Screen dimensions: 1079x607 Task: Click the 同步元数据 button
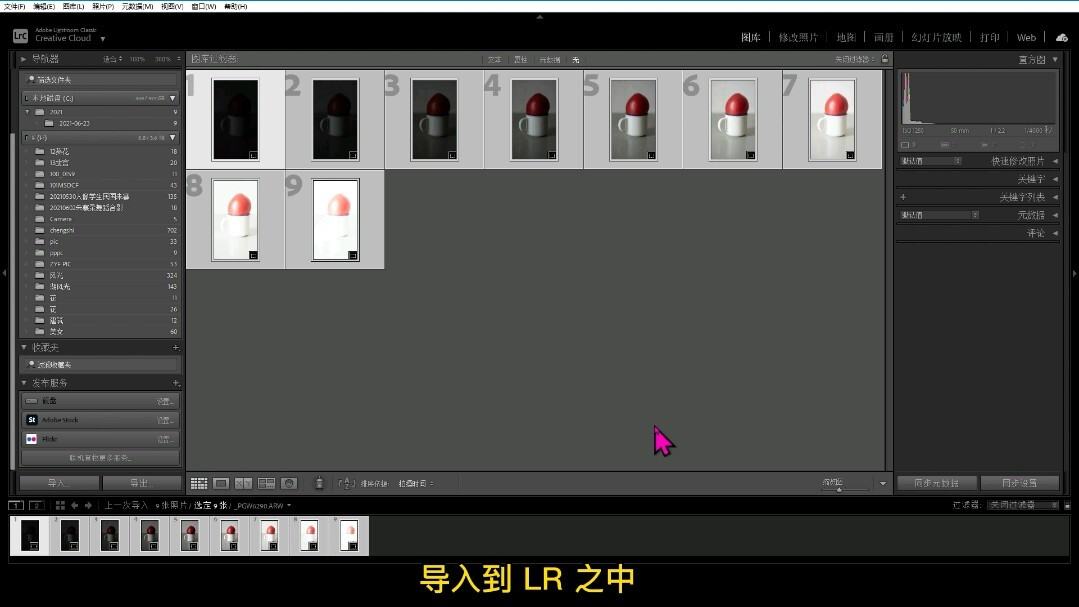(937, 483)
